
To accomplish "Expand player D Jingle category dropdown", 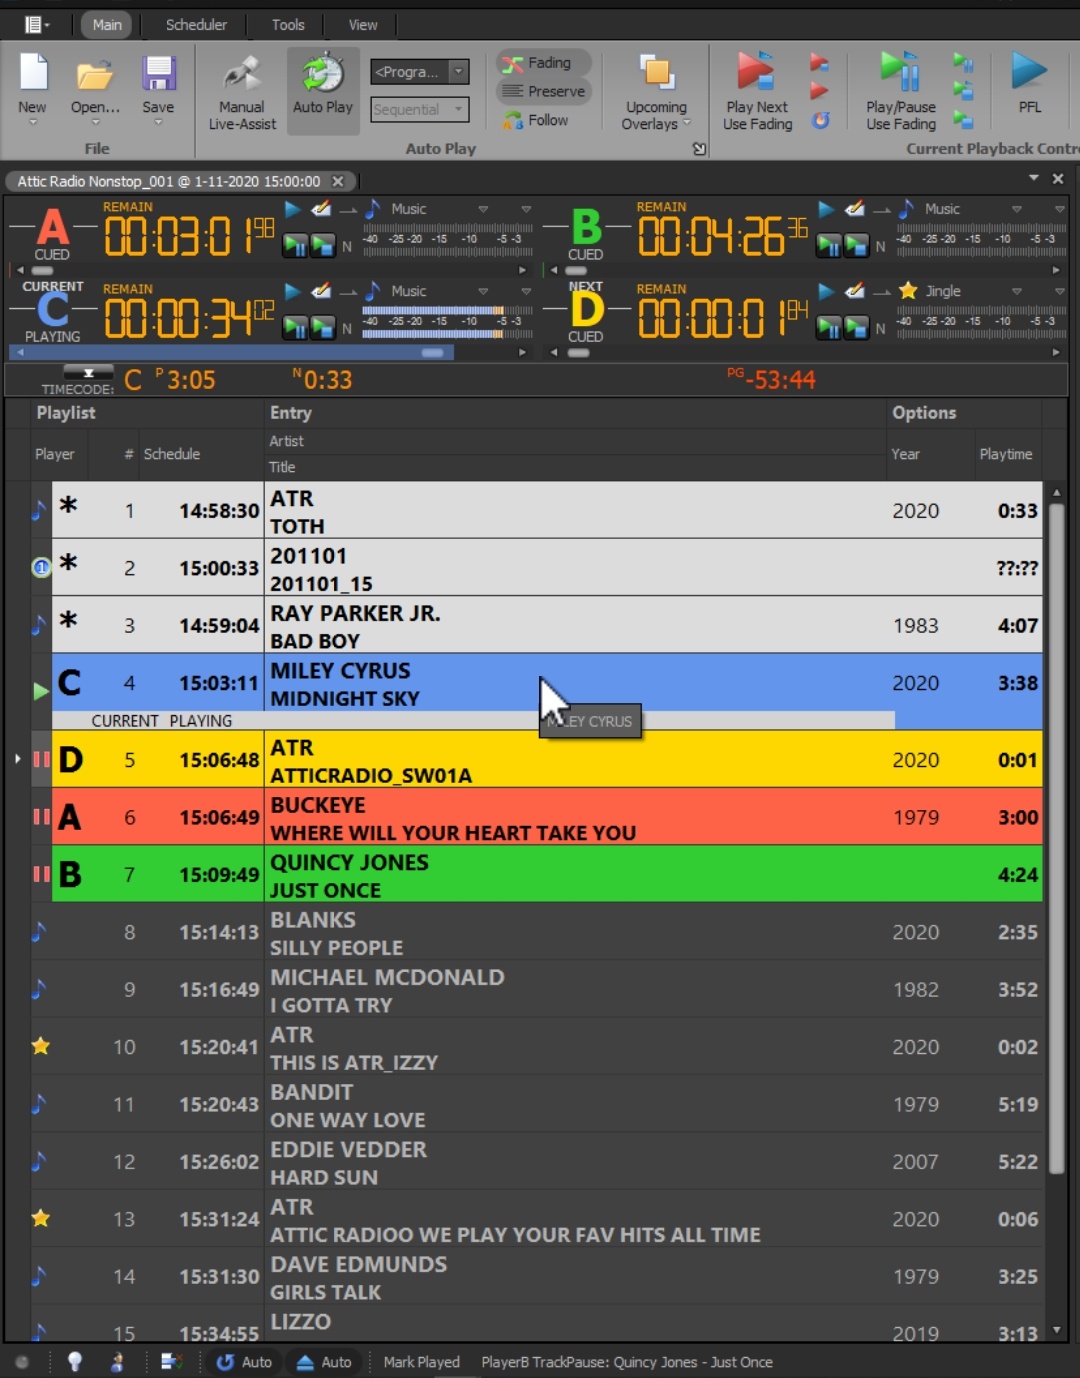I will 1016,291.
